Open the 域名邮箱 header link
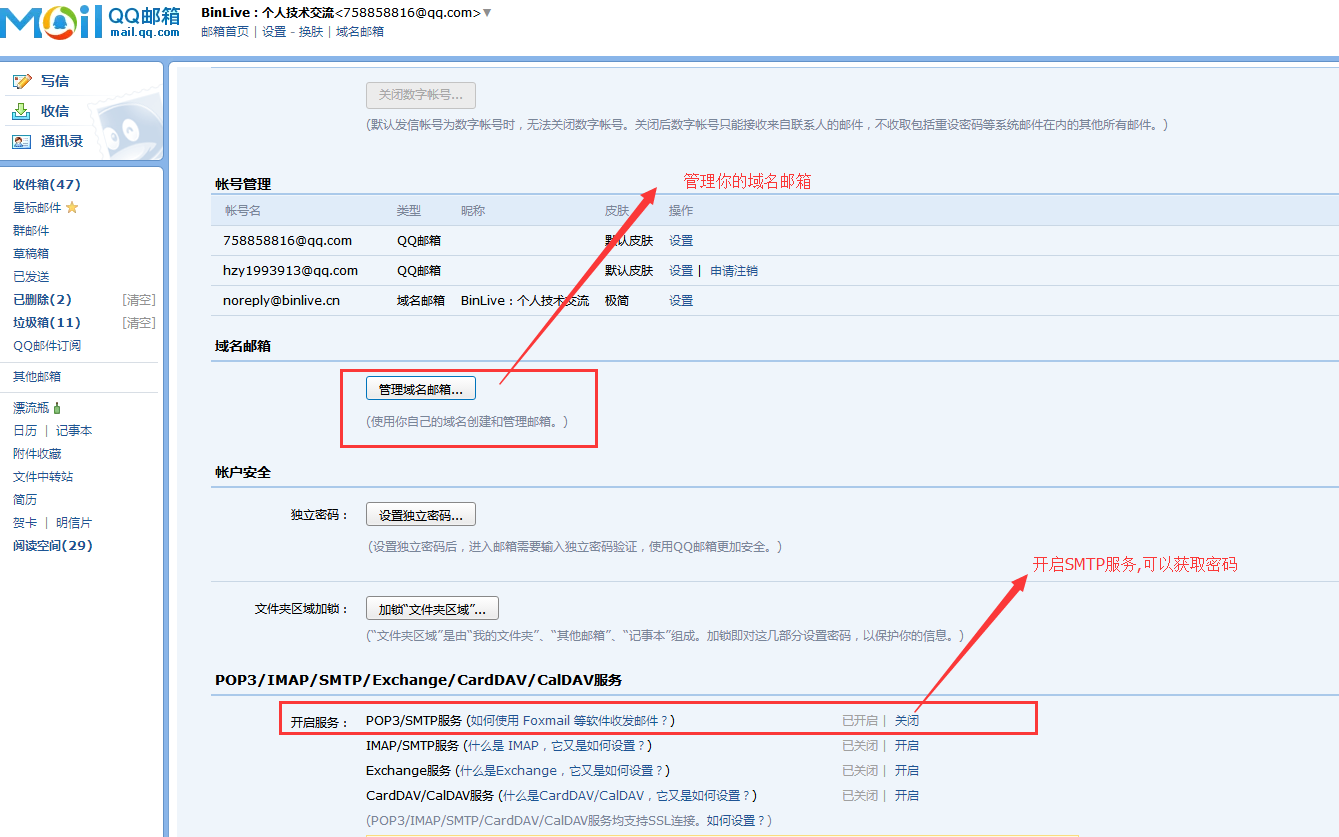Viewport: 1339px width, 837px height. point(360,32)
